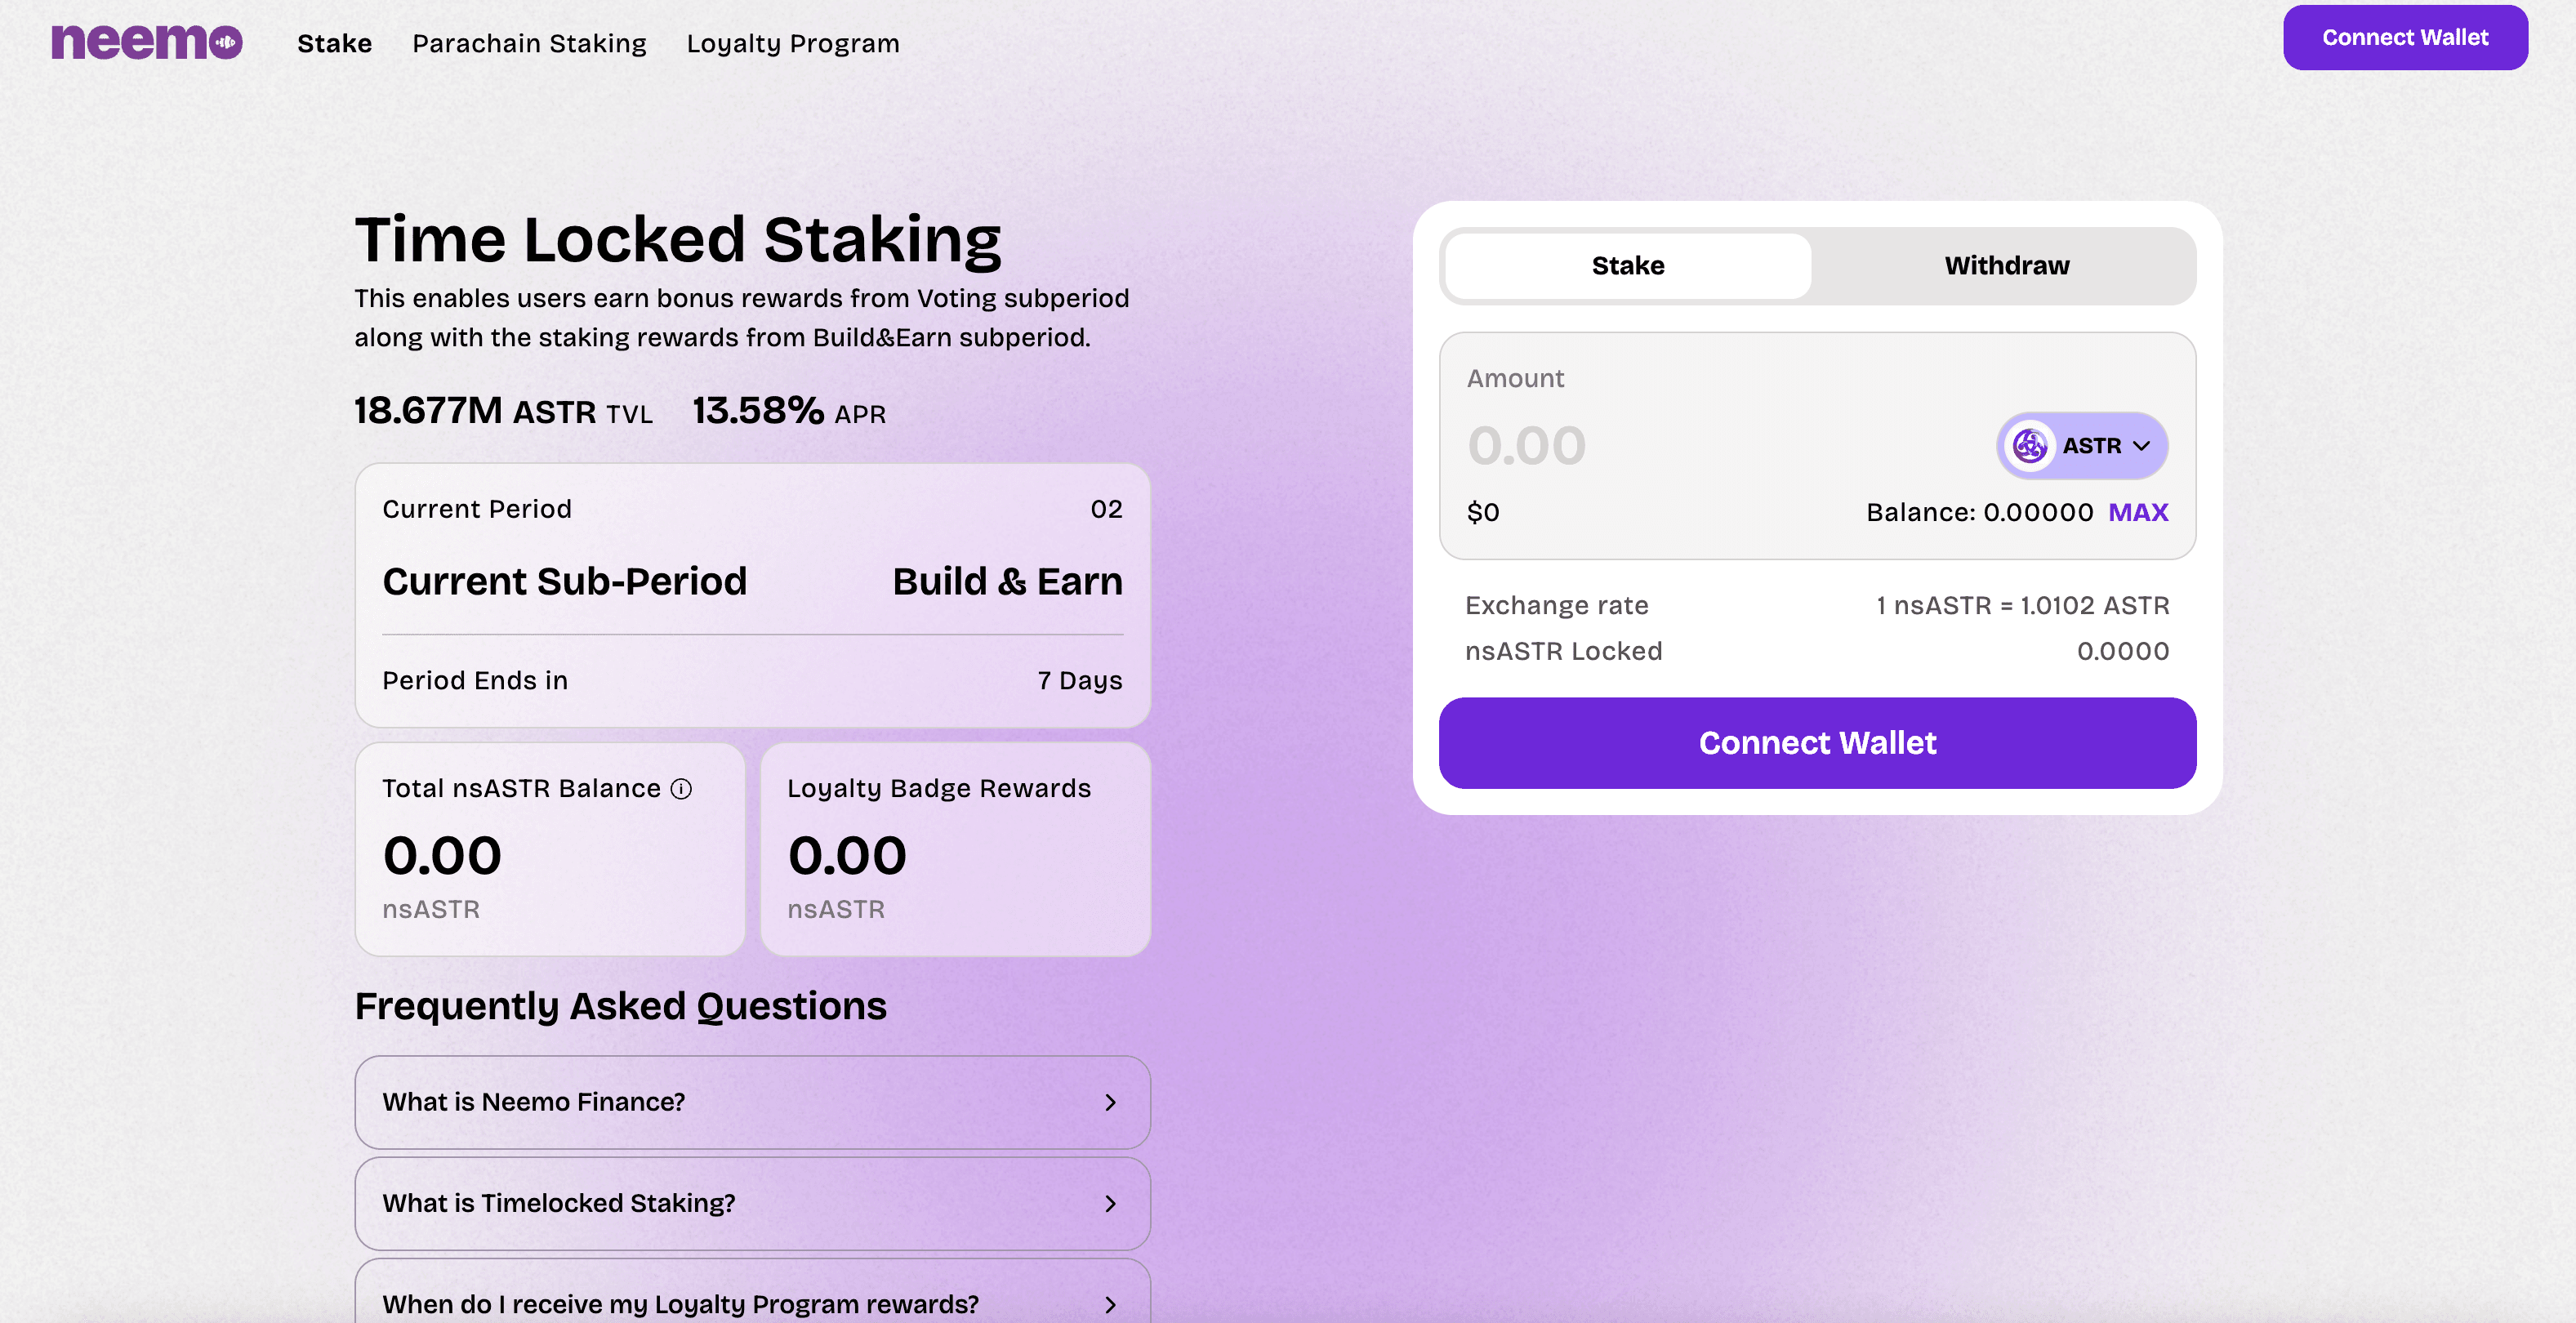Click the large Connect Wallet button

(x=1817, y=743)
